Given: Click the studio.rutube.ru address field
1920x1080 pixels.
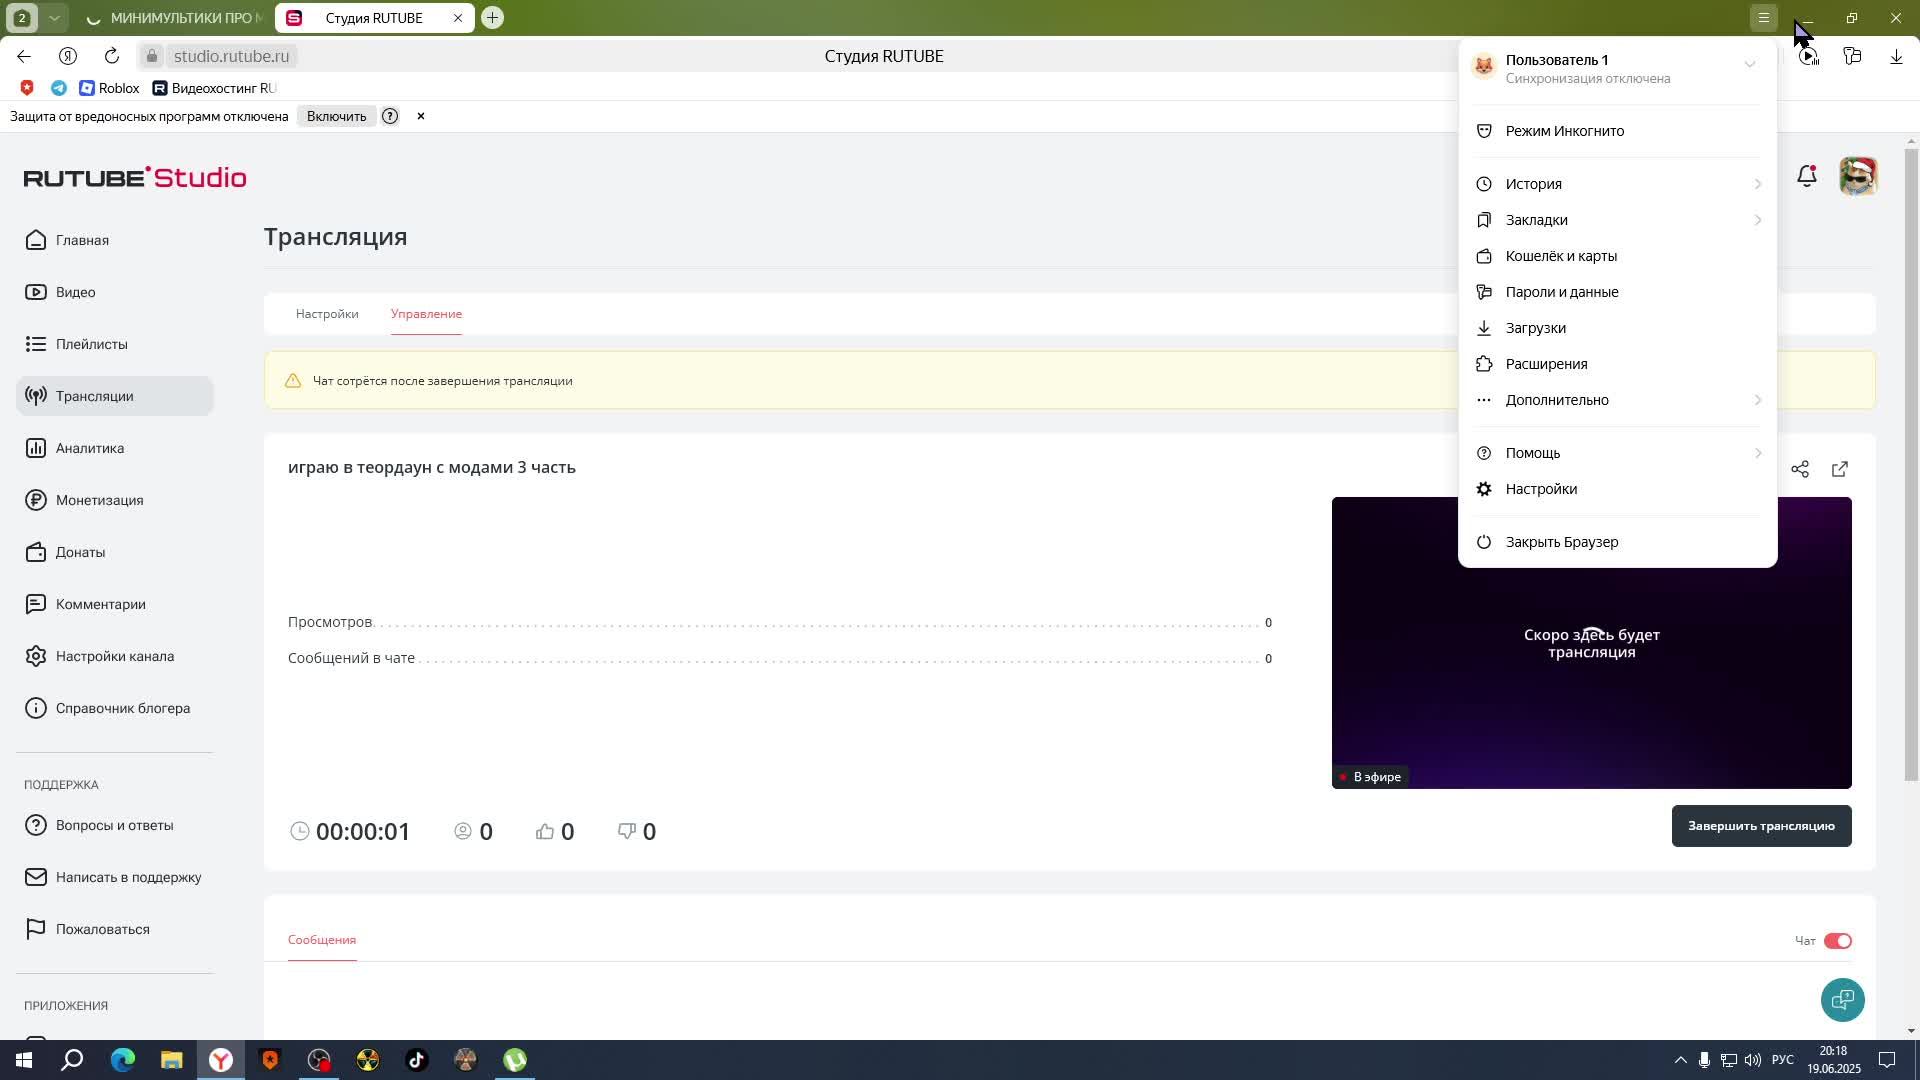Looking at the screenshot, I should (x=232, y=56).
